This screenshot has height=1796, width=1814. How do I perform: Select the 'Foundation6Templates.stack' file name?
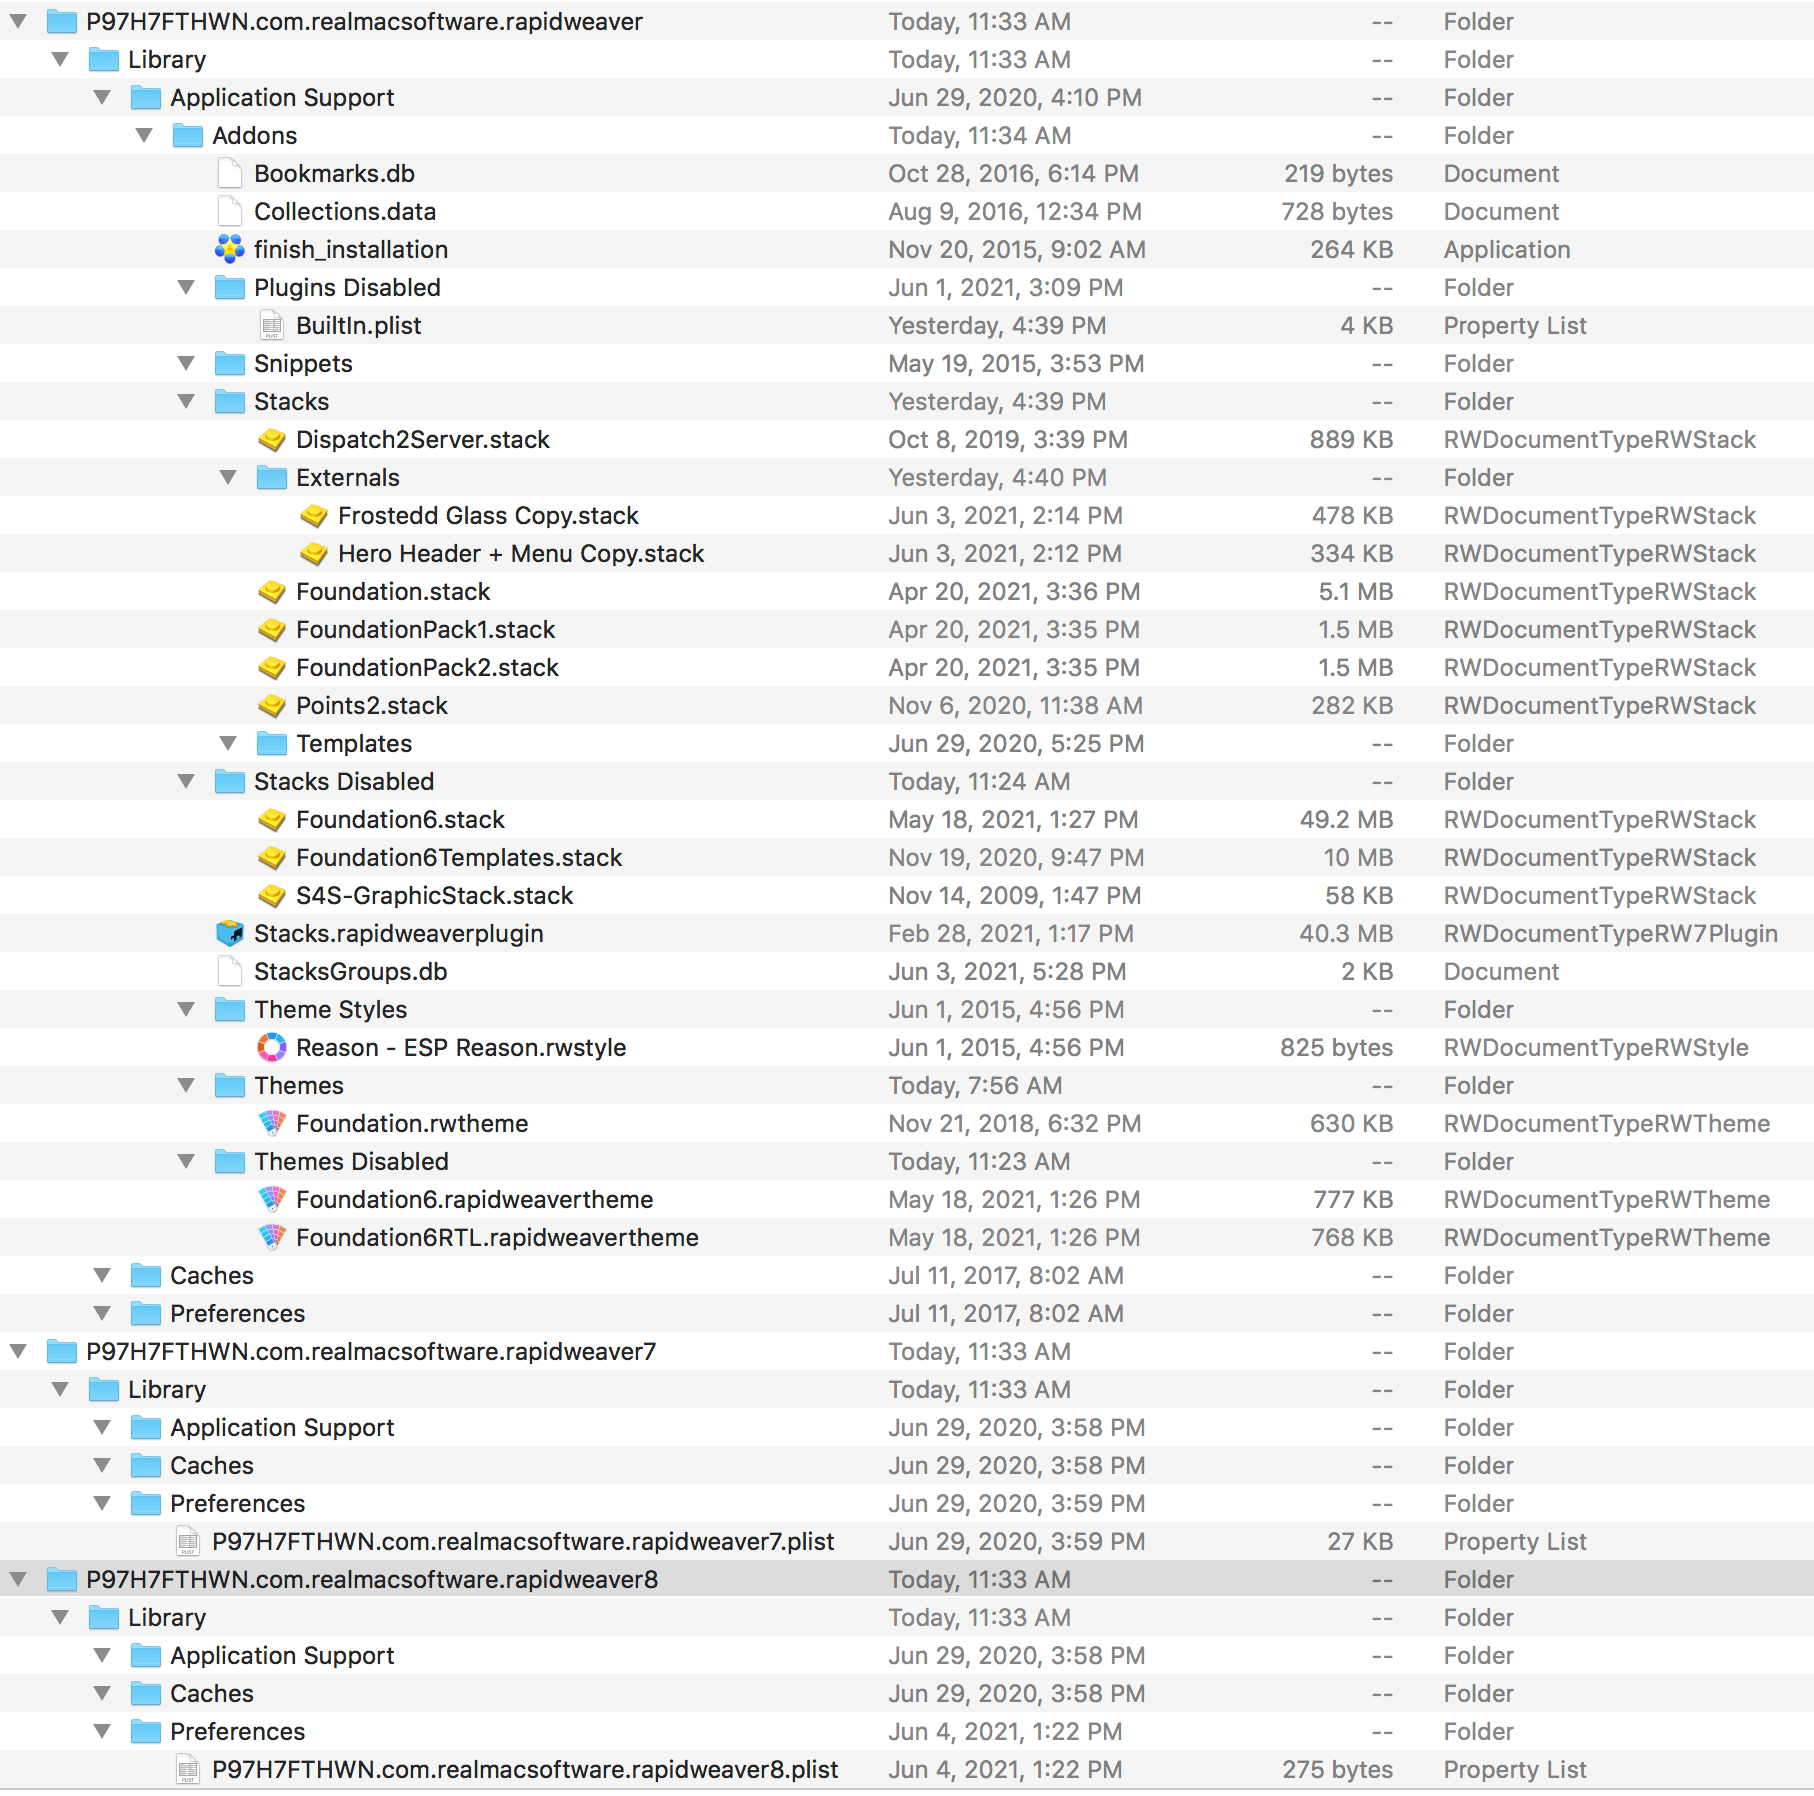[459, 857]
